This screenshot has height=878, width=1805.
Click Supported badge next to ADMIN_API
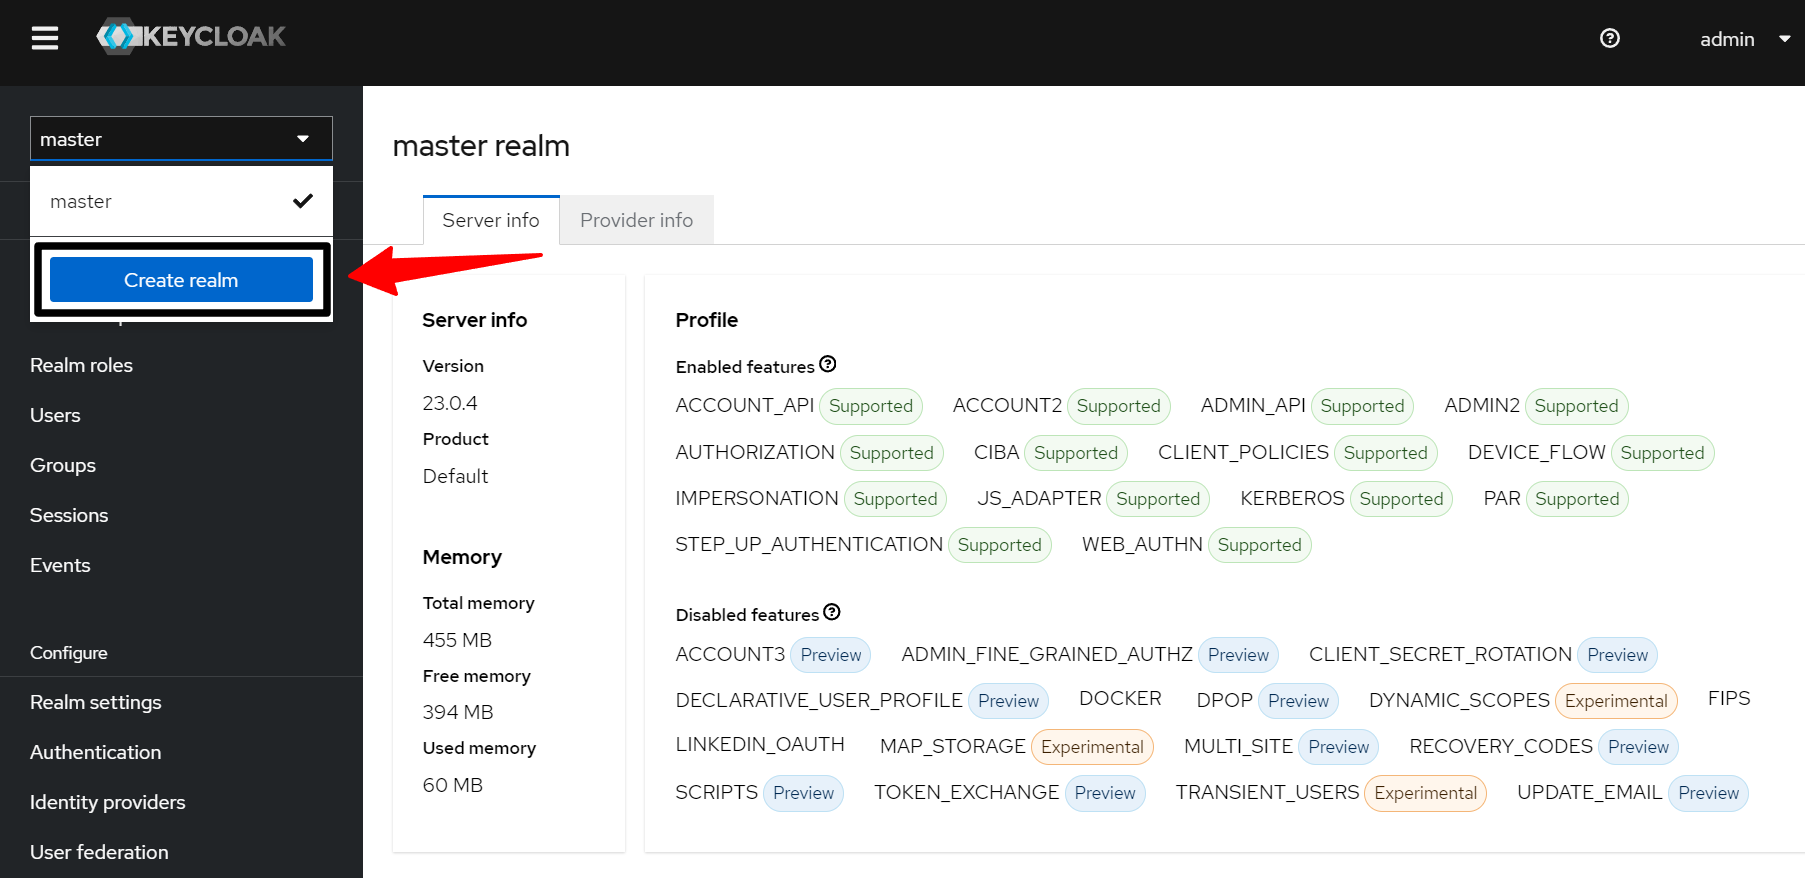1362,406
